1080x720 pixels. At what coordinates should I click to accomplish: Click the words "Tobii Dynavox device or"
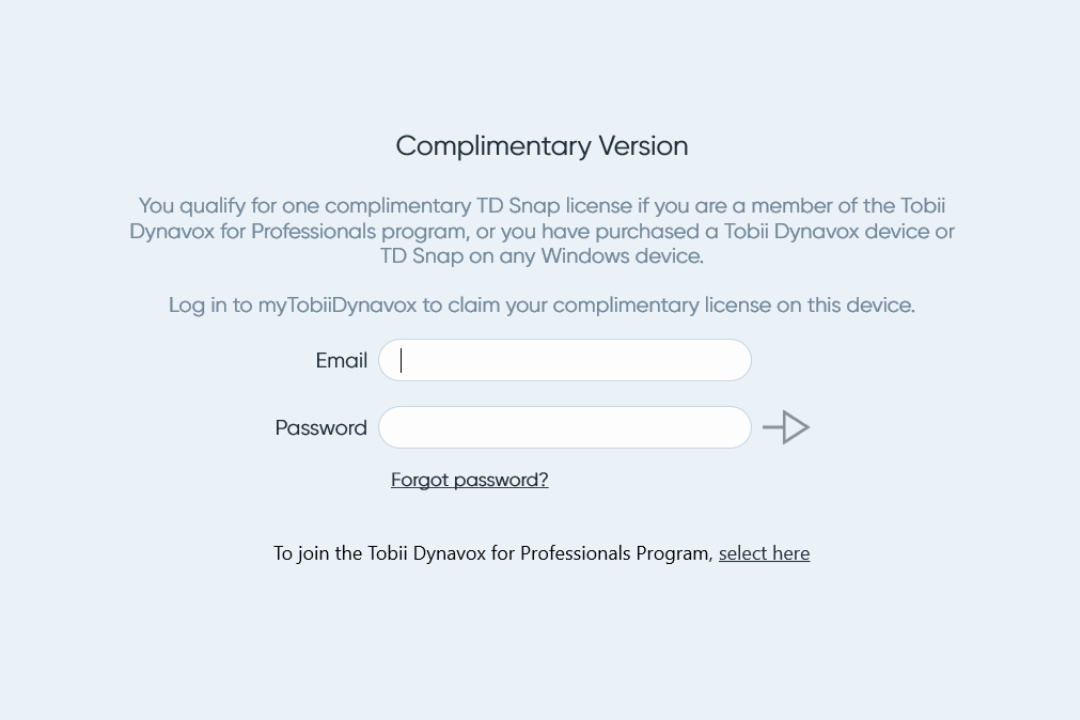click(x=831, y=231)
